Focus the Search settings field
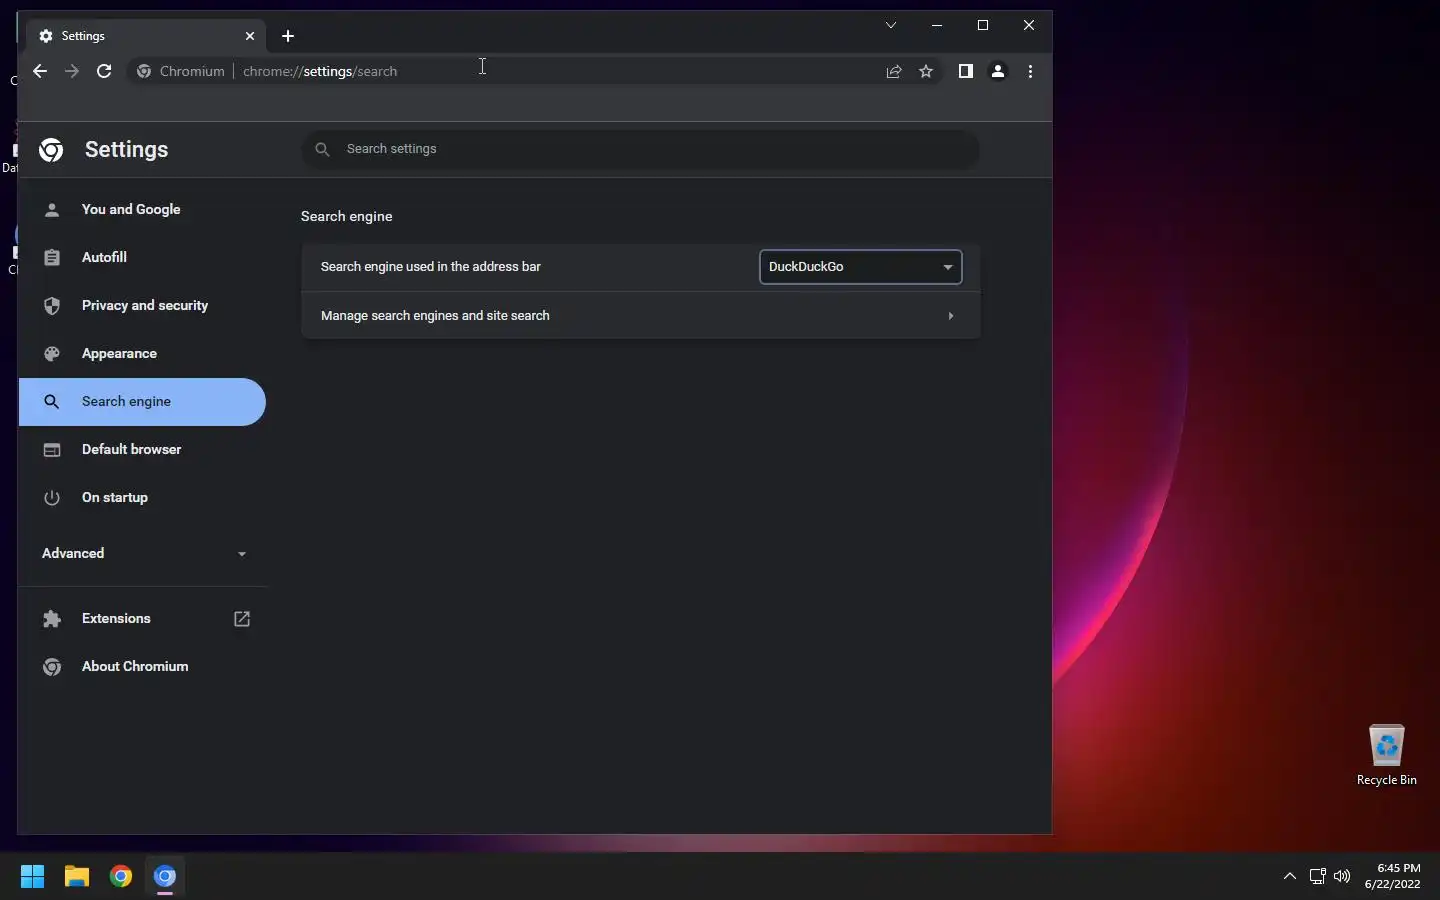 (x=640, y=149)
